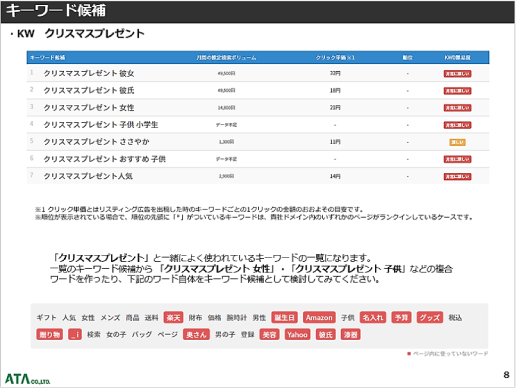
Task: Open keyword クリスマスプレゼント人気
Action: point(88,176)
